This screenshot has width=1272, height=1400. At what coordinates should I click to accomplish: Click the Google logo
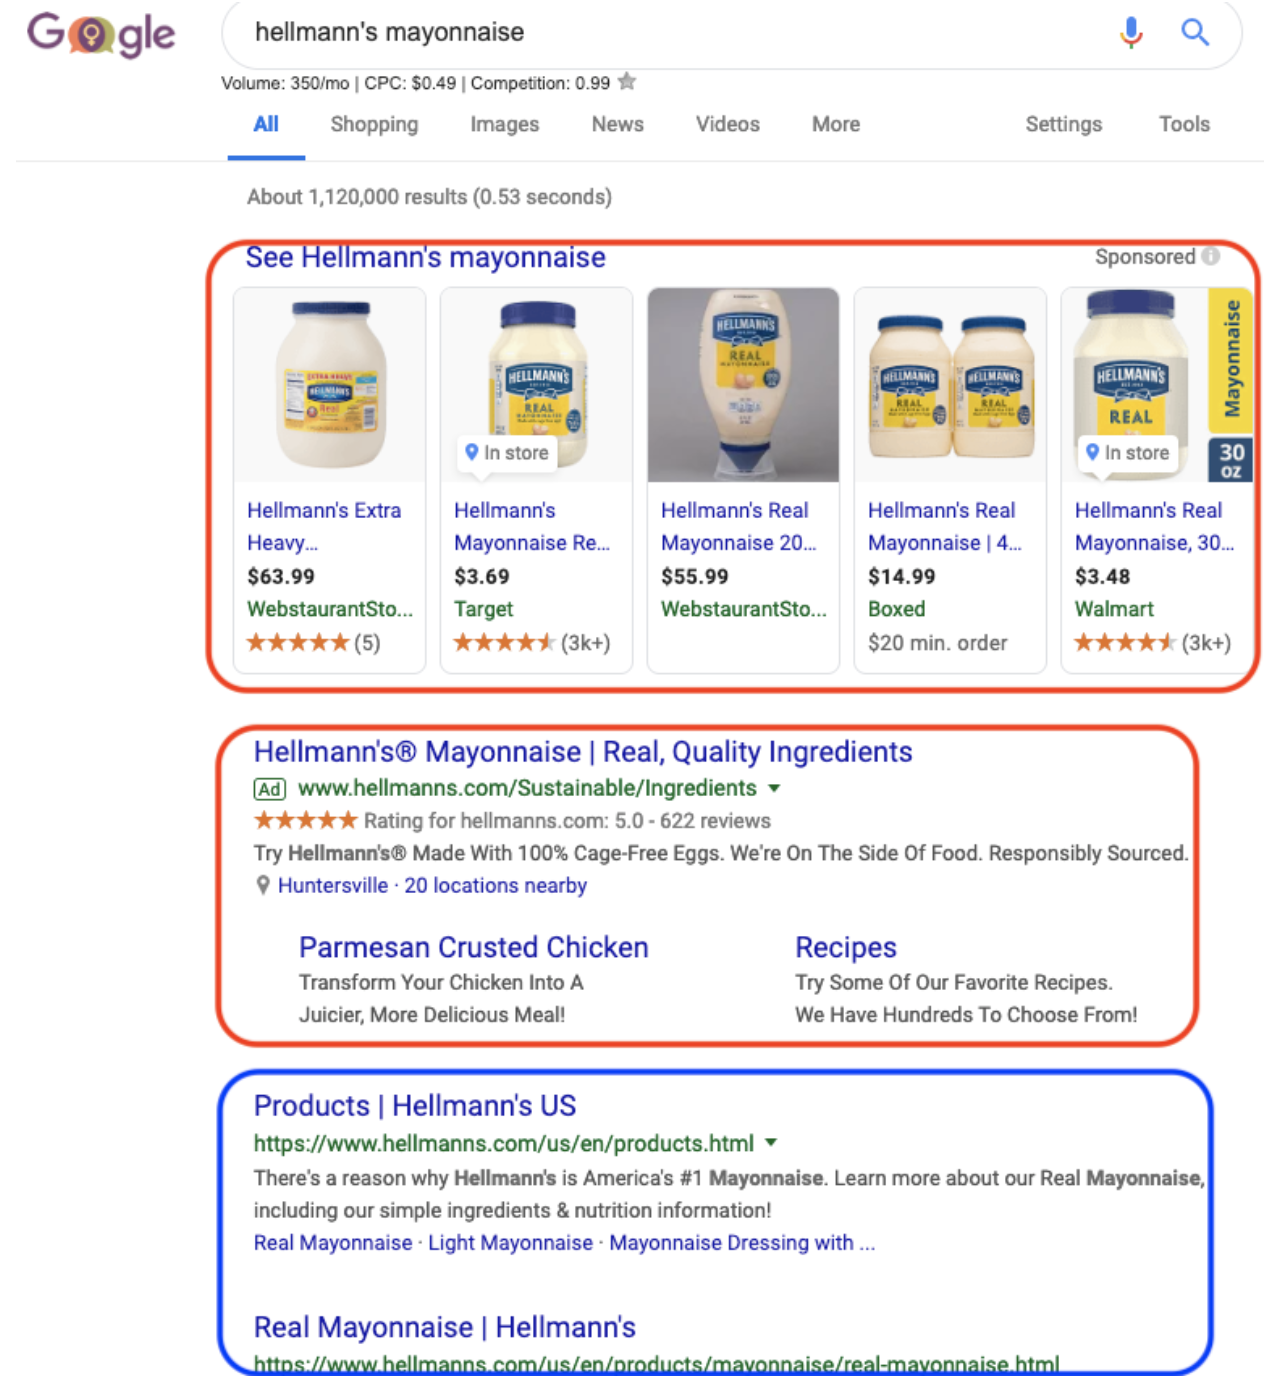(100, 34)
